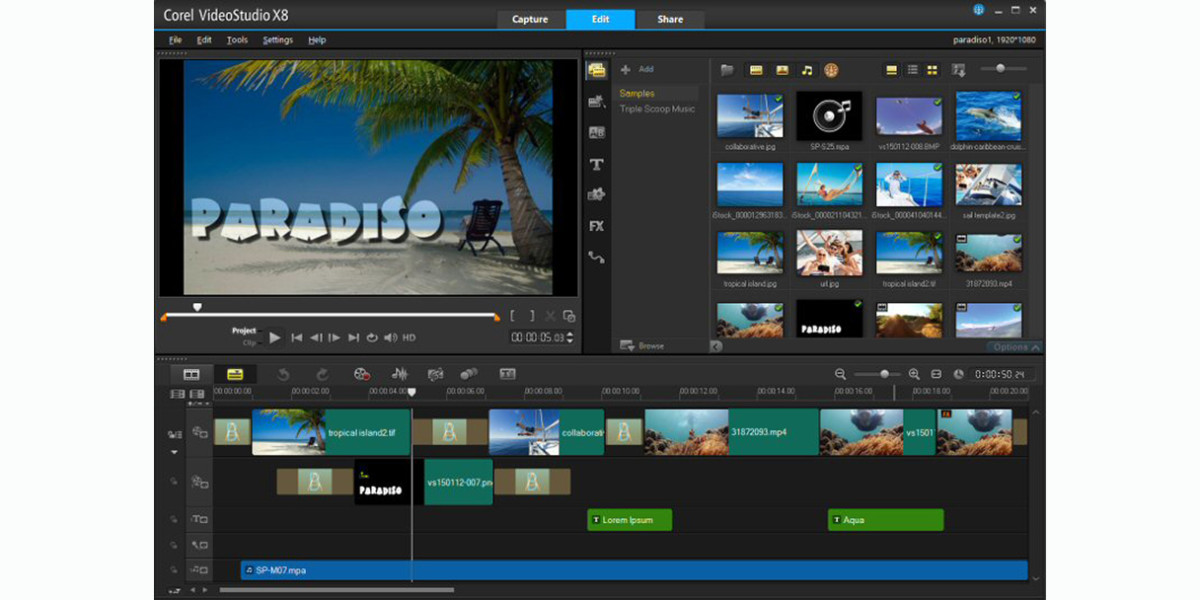Switch to Storyboard view
Screen dimensions: 1200x600
pyautogui.click(x=190, y=373)
